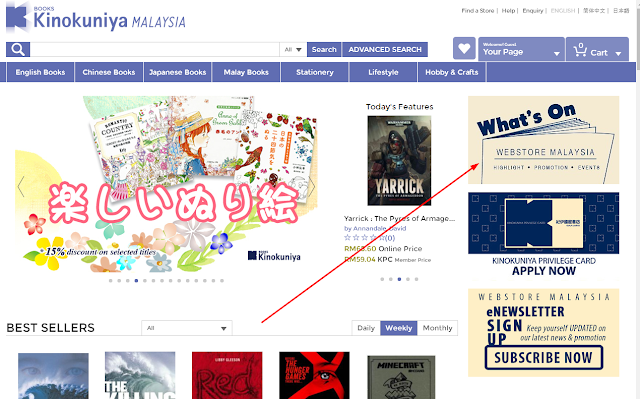Open the All category dropdown beside search
640x399 pixels.
pos(293,49)
